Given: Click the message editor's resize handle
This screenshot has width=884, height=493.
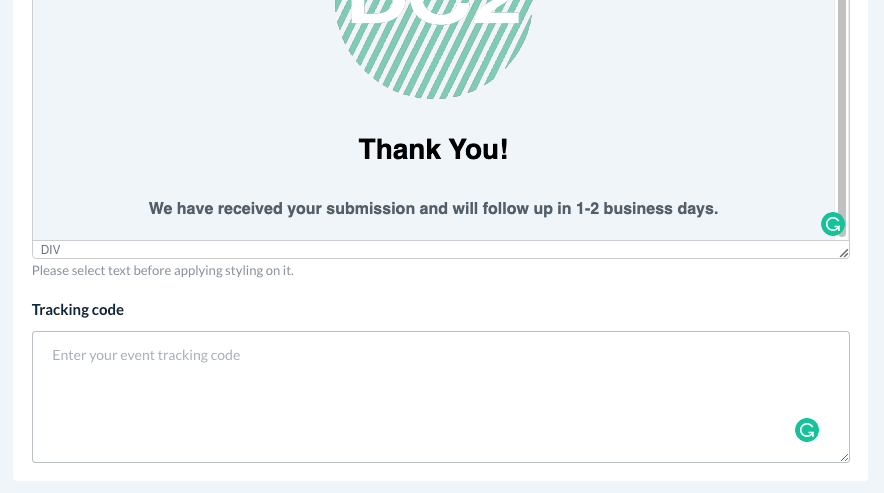Looking at the screenshot, I should (844, 253).
